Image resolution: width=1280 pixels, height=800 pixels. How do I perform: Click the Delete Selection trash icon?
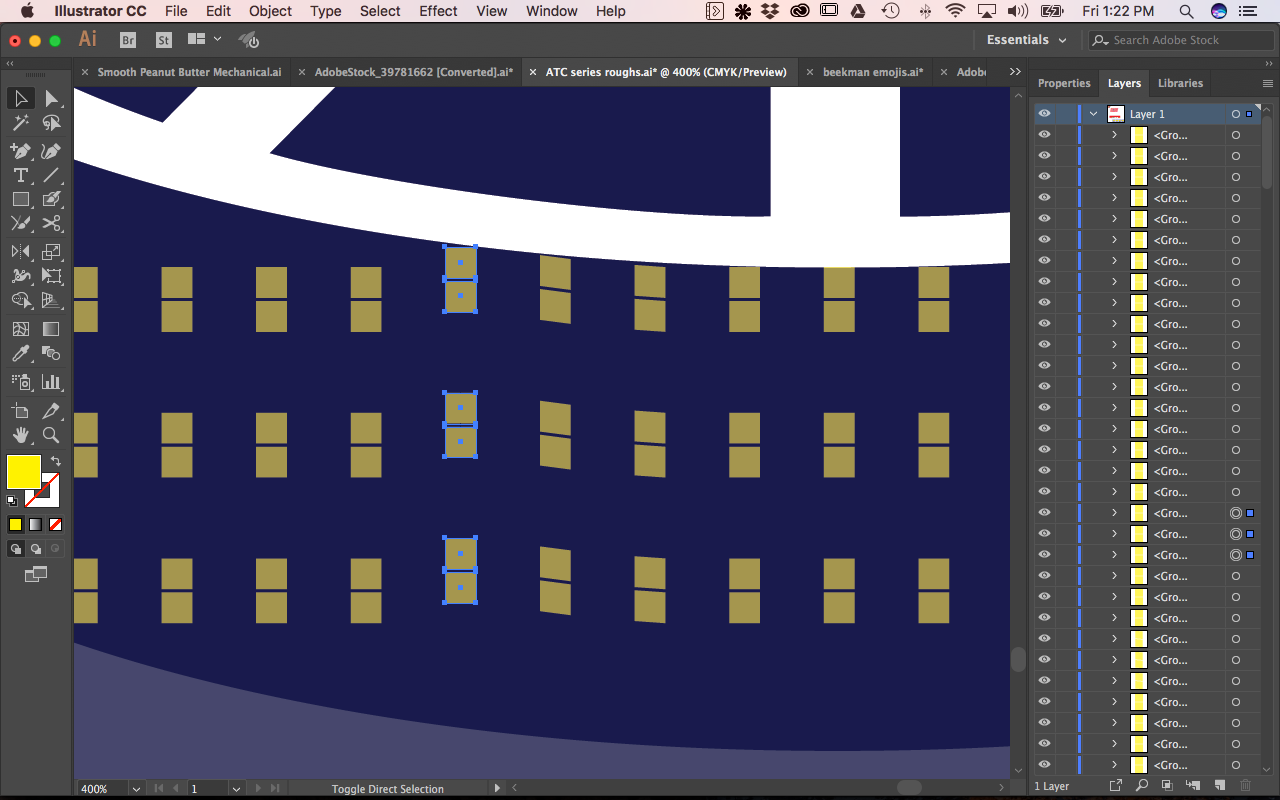pyautogui.click(x=1245, y=786)
